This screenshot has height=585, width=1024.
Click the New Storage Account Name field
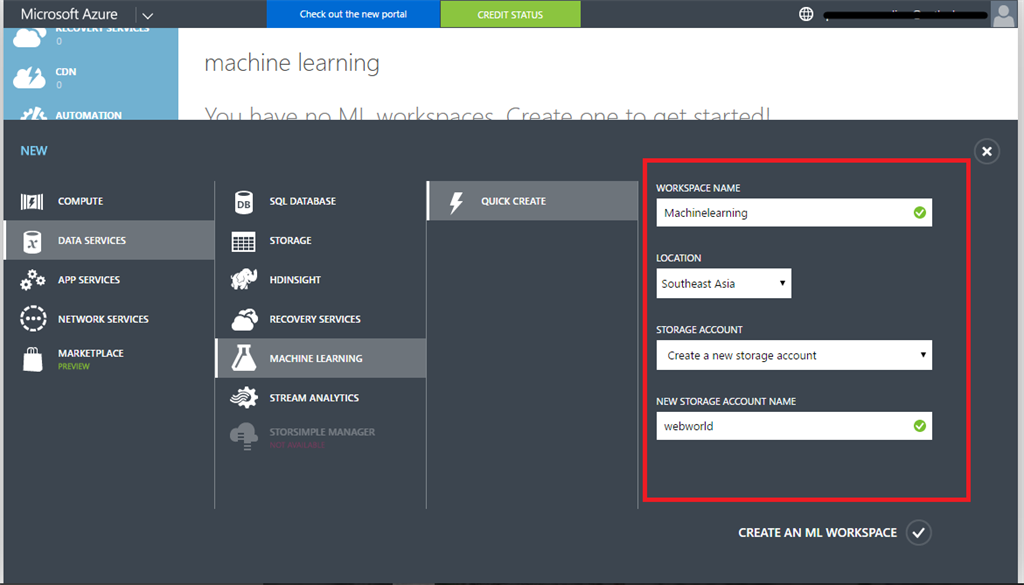coord(794,426)
